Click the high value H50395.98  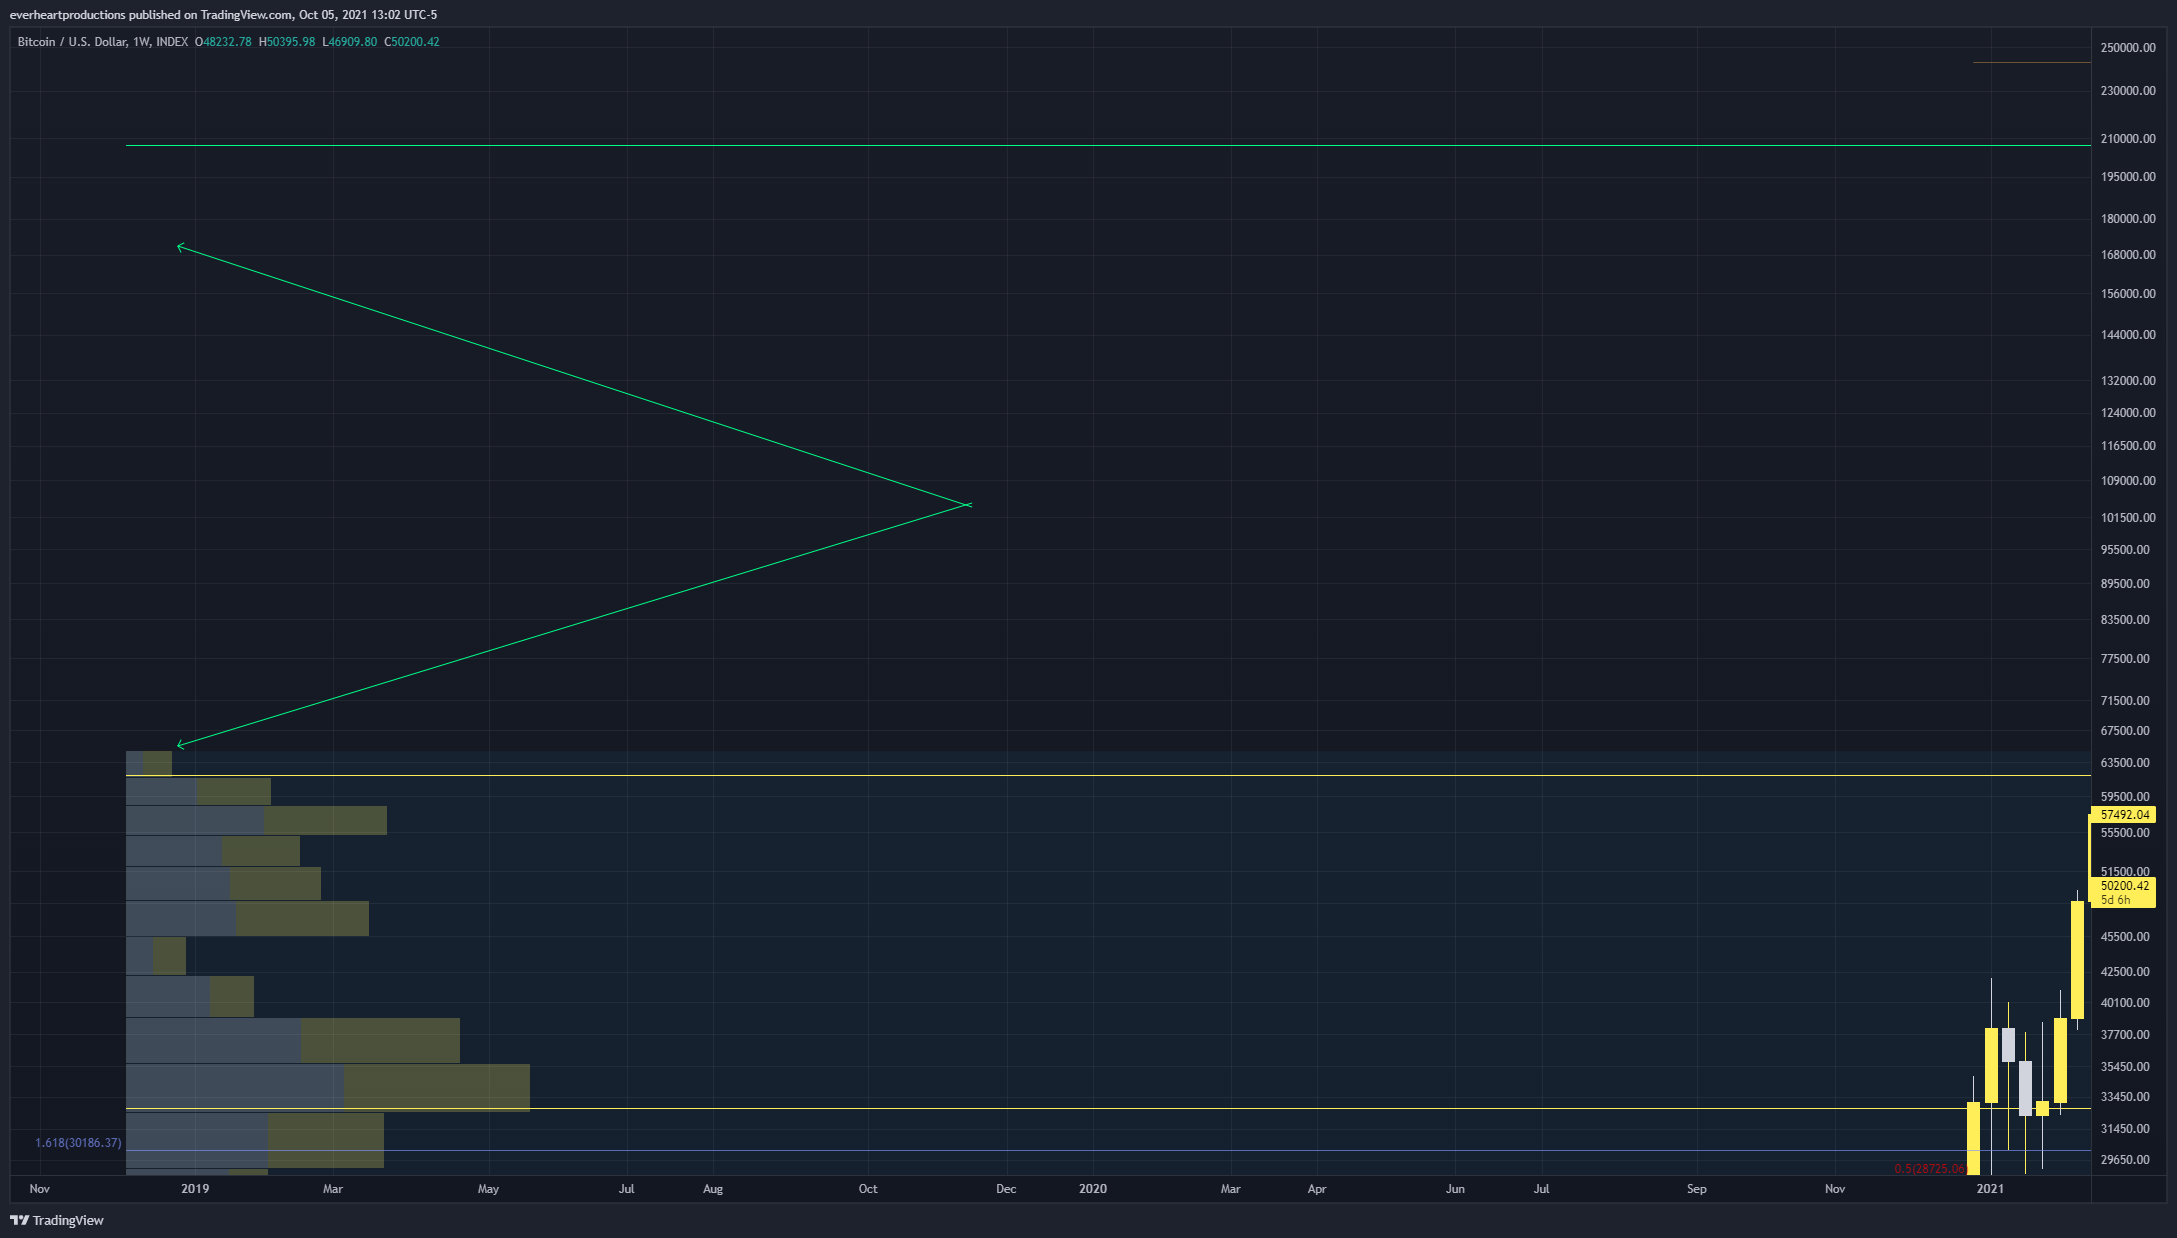tap(287, 42)
